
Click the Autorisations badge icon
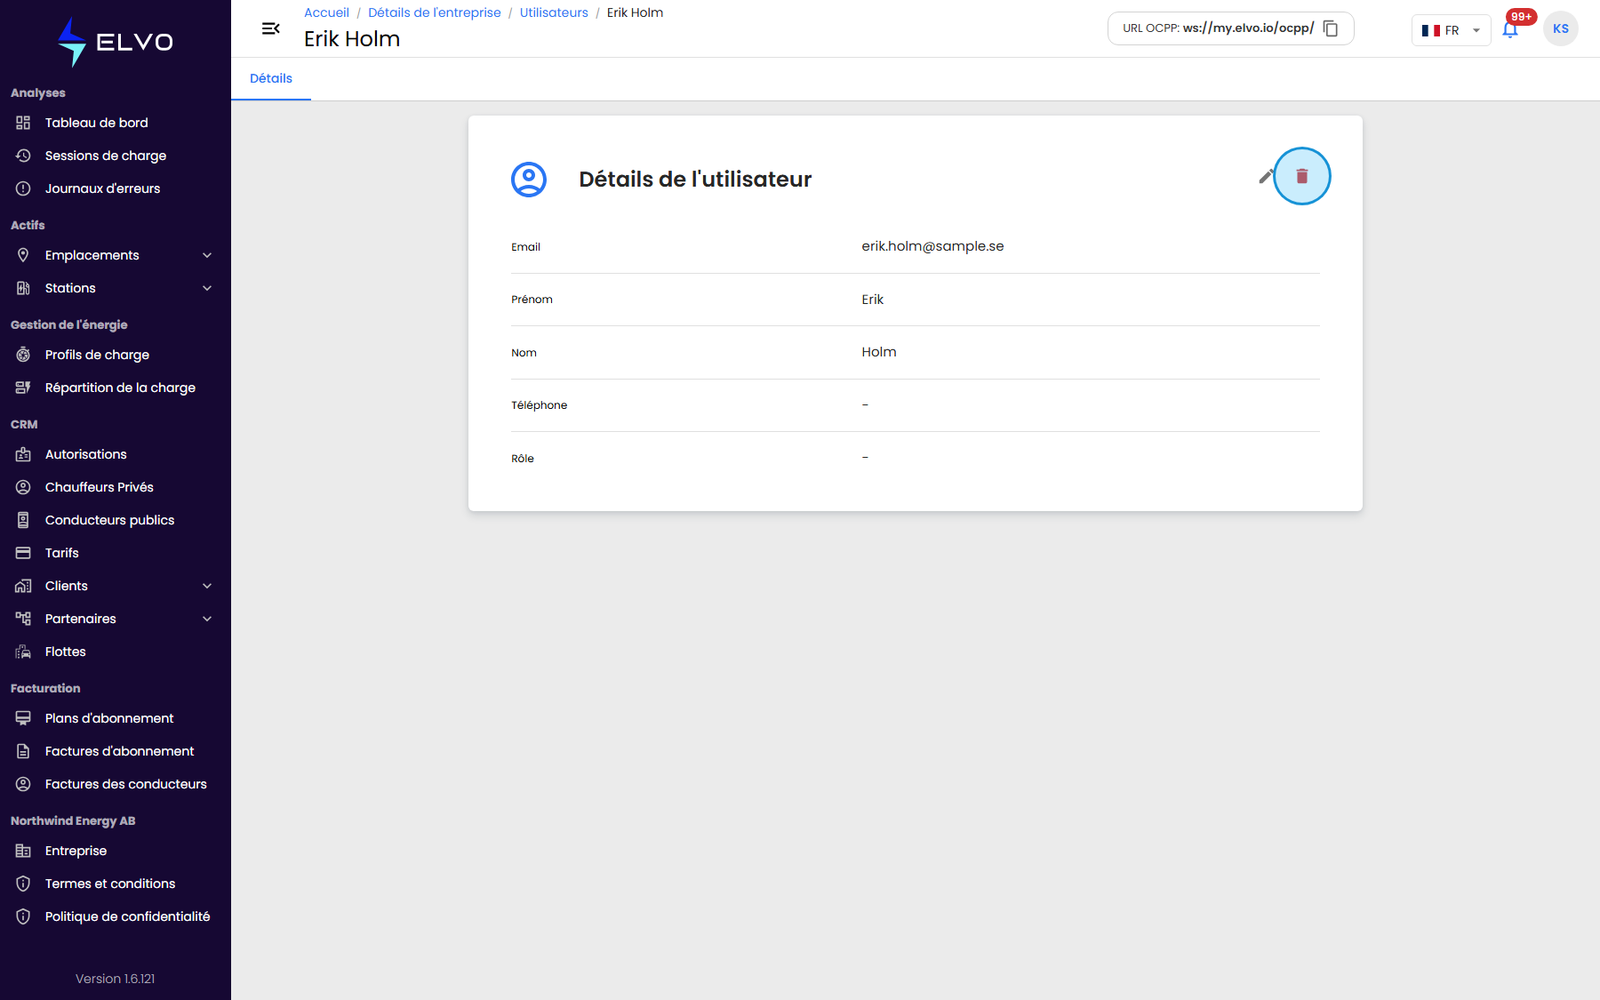[x=23, y=454]
